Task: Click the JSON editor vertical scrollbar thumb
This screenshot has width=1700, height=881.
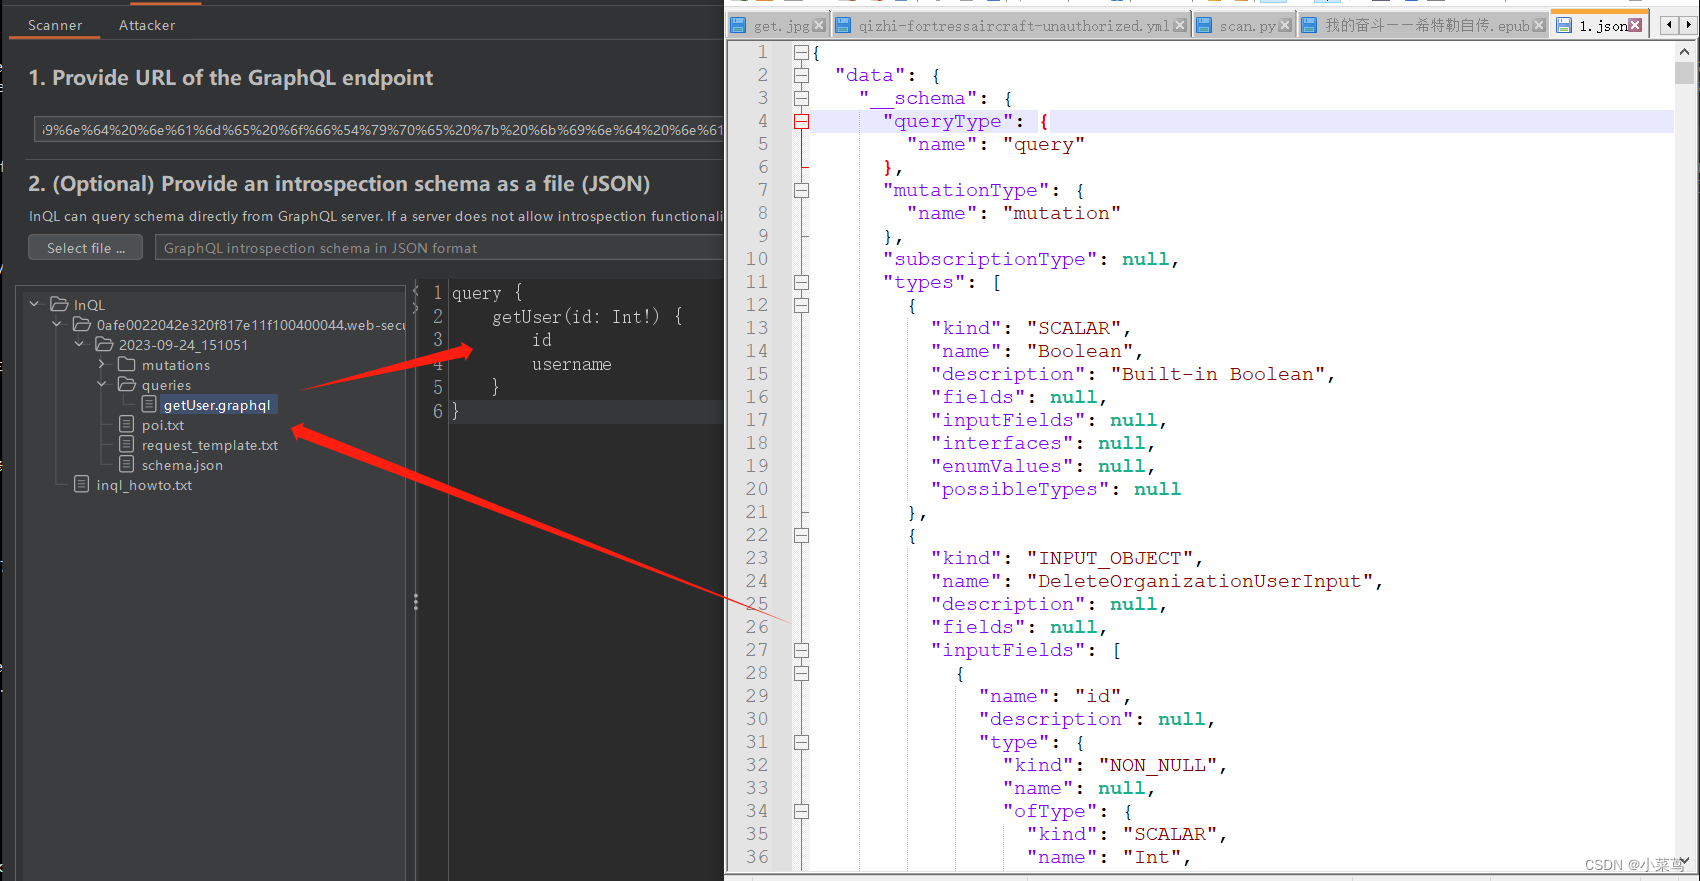Action: 1685,73
